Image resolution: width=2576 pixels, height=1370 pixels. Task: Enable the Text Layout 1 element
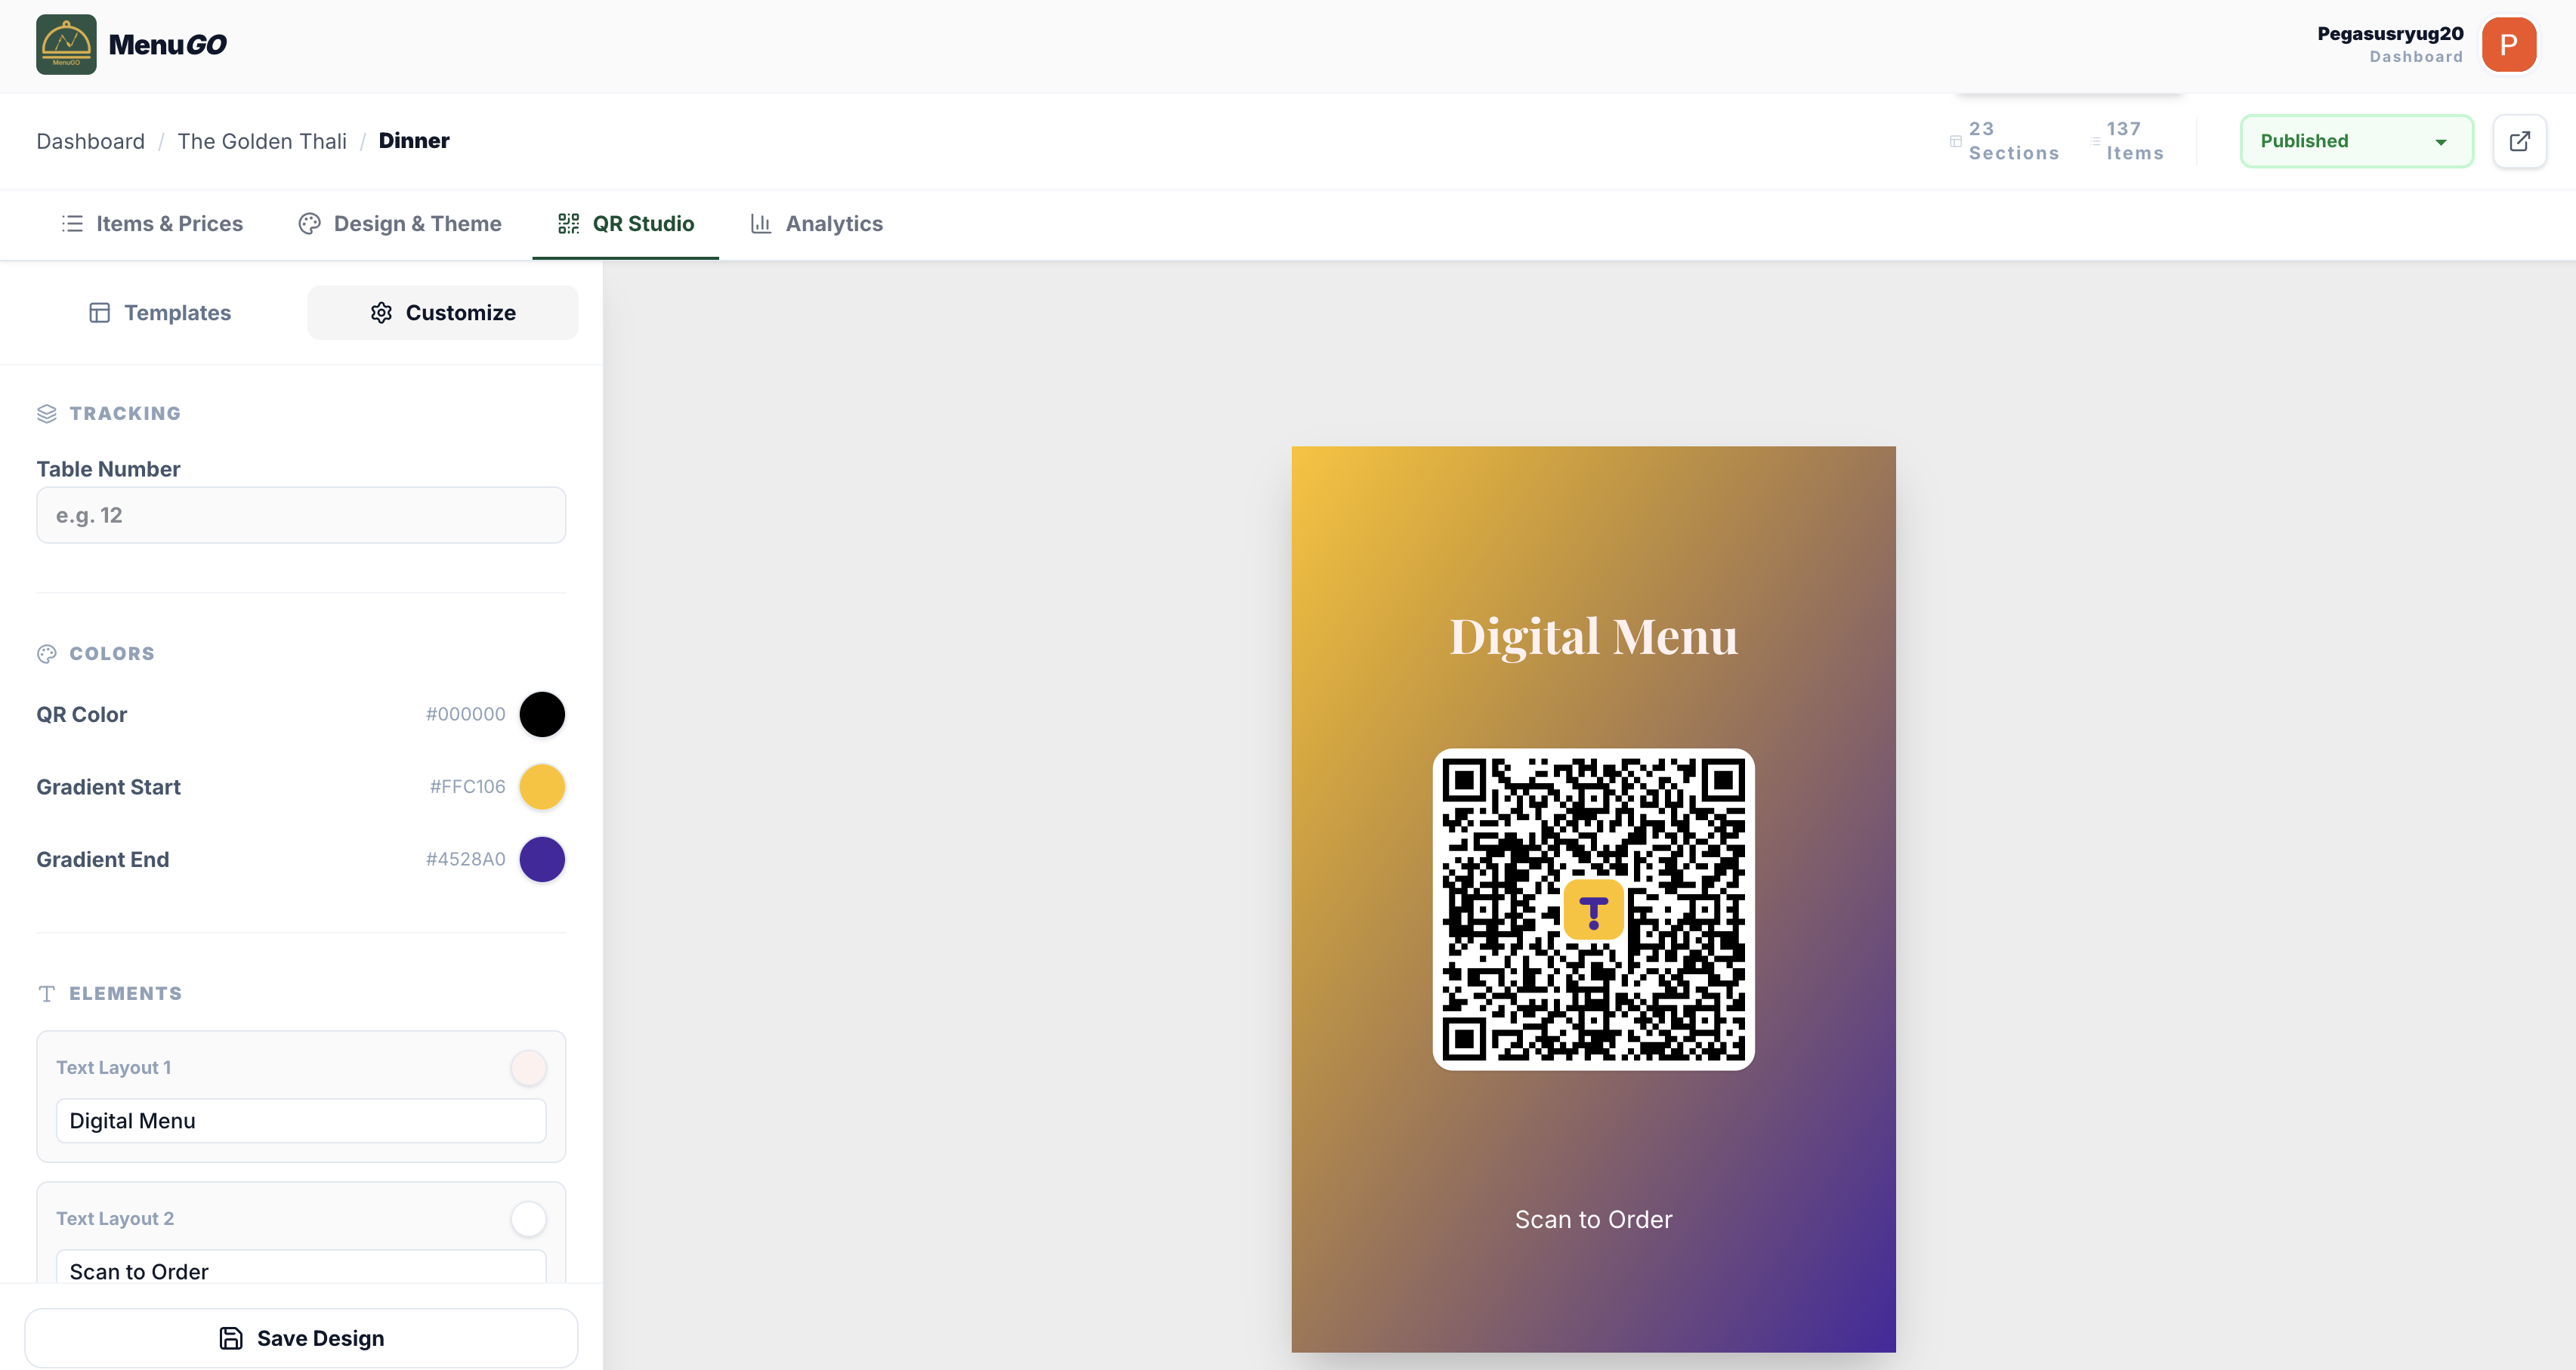click(x=528, y=1067)
